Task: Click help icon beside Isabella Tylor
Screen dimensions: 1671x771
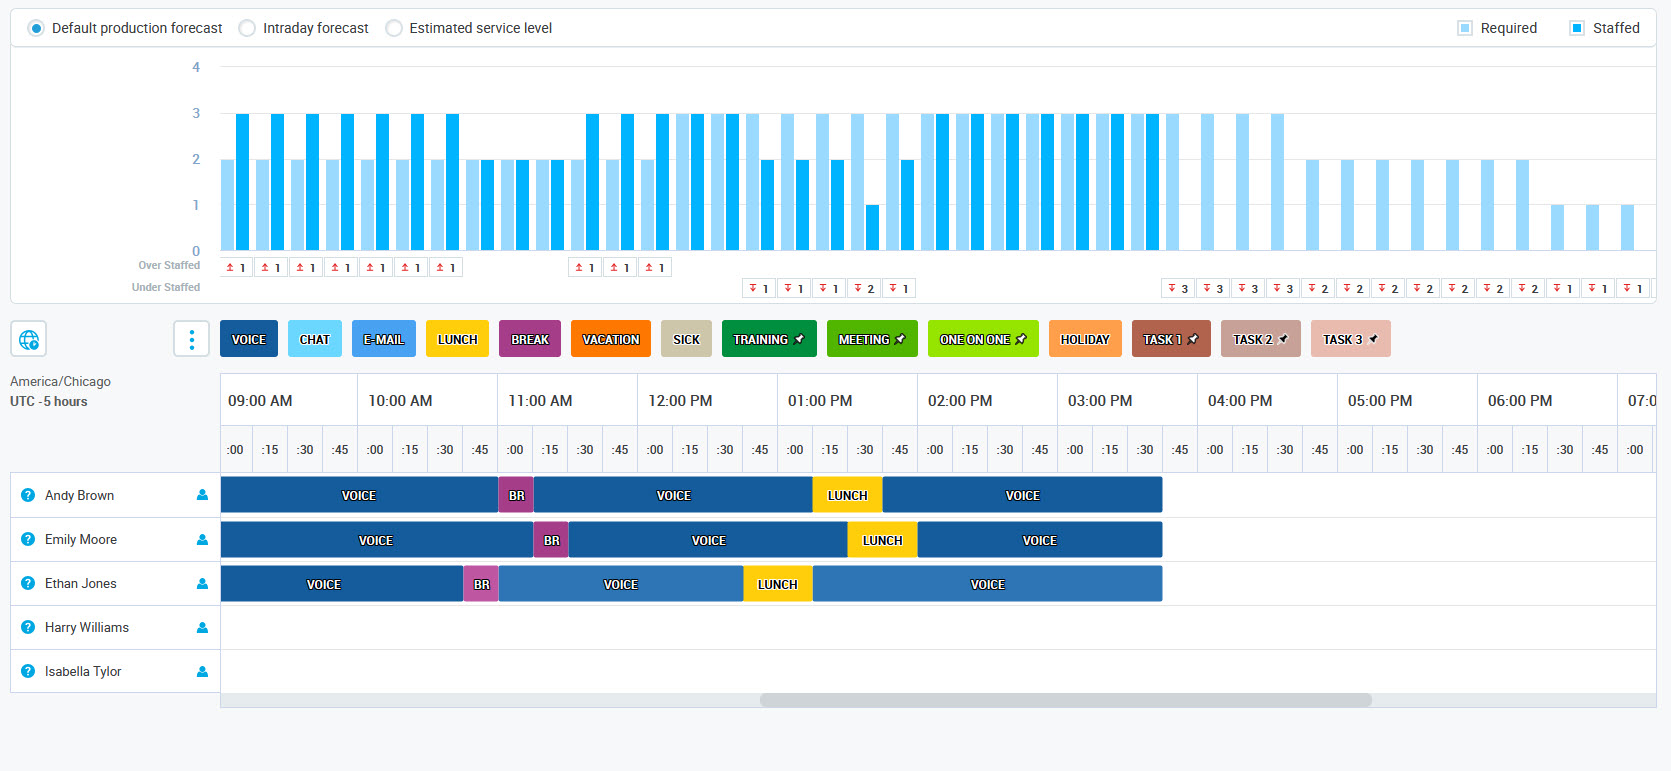Action: 28,672
